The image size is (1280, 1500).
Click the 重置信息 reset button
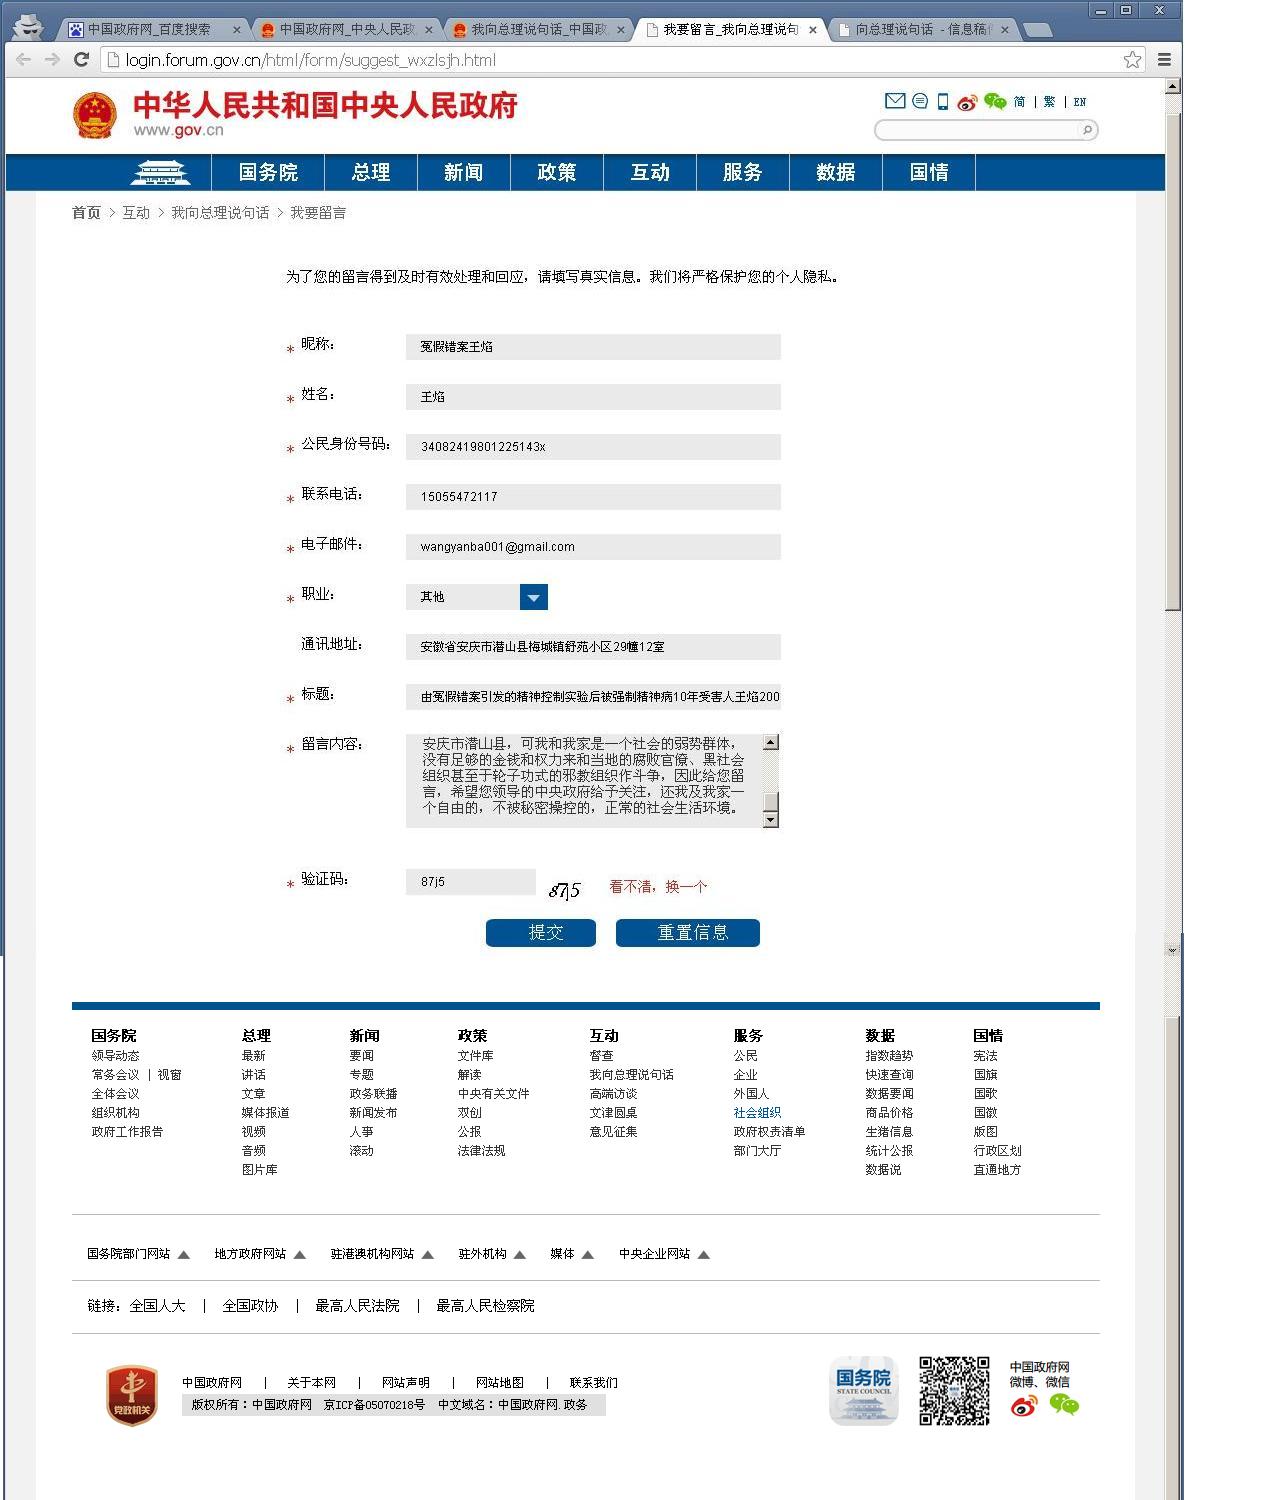pos(687,933)
